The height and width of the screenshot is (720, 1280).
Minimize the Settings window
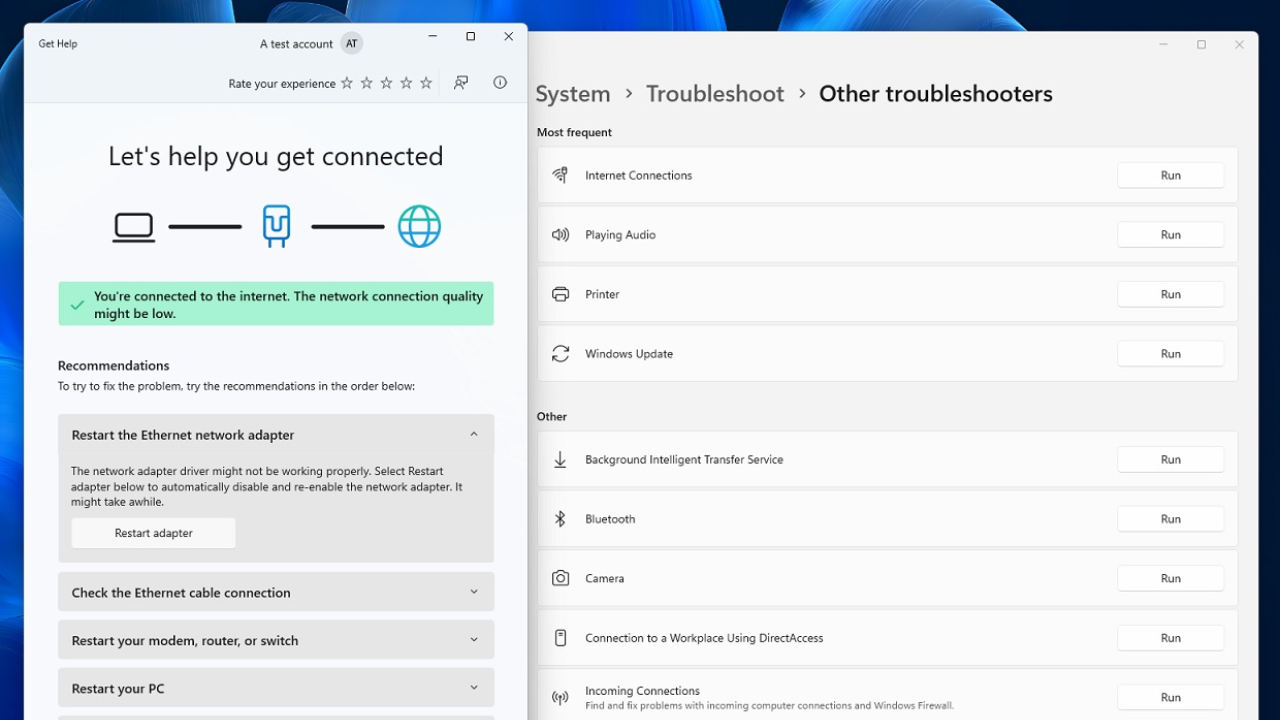point(1164,45)
